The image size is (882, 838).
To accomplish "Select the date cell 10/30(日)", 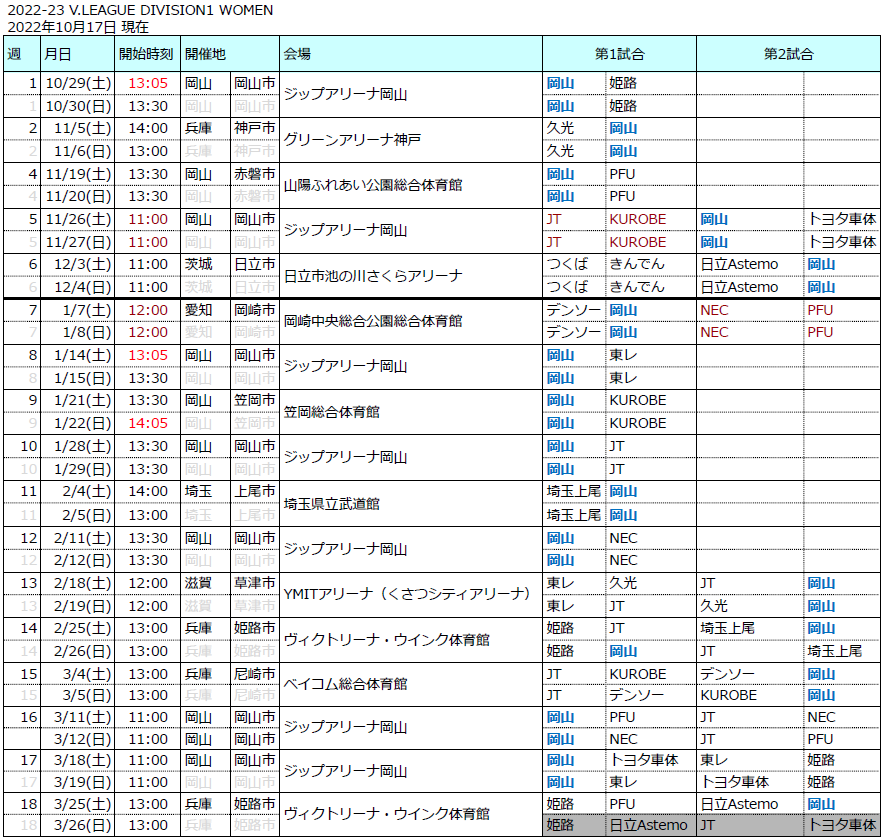I will 79,106.
